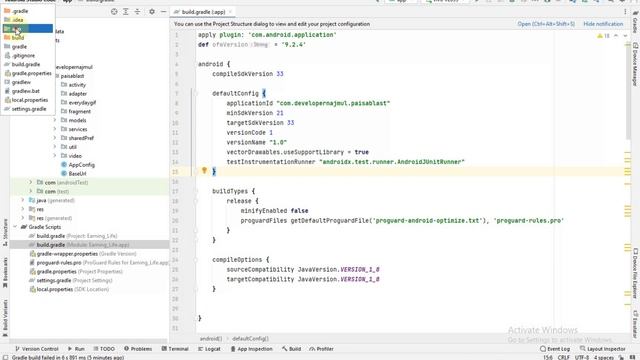Image resolution: width=640 pixels, height=360 pixels.
Task: Open Version Control tool tab
Action: click(36, 349)
